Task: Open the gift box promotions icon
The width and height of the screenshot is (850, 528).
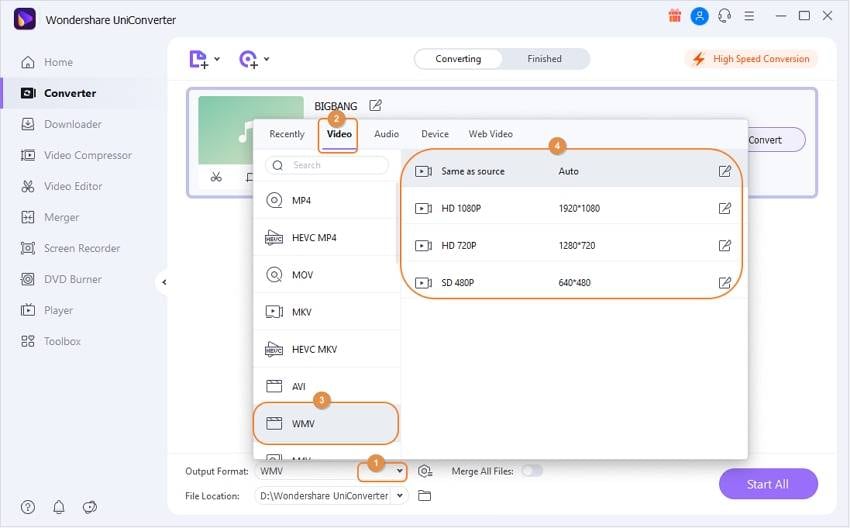Action: pos(674,16)
